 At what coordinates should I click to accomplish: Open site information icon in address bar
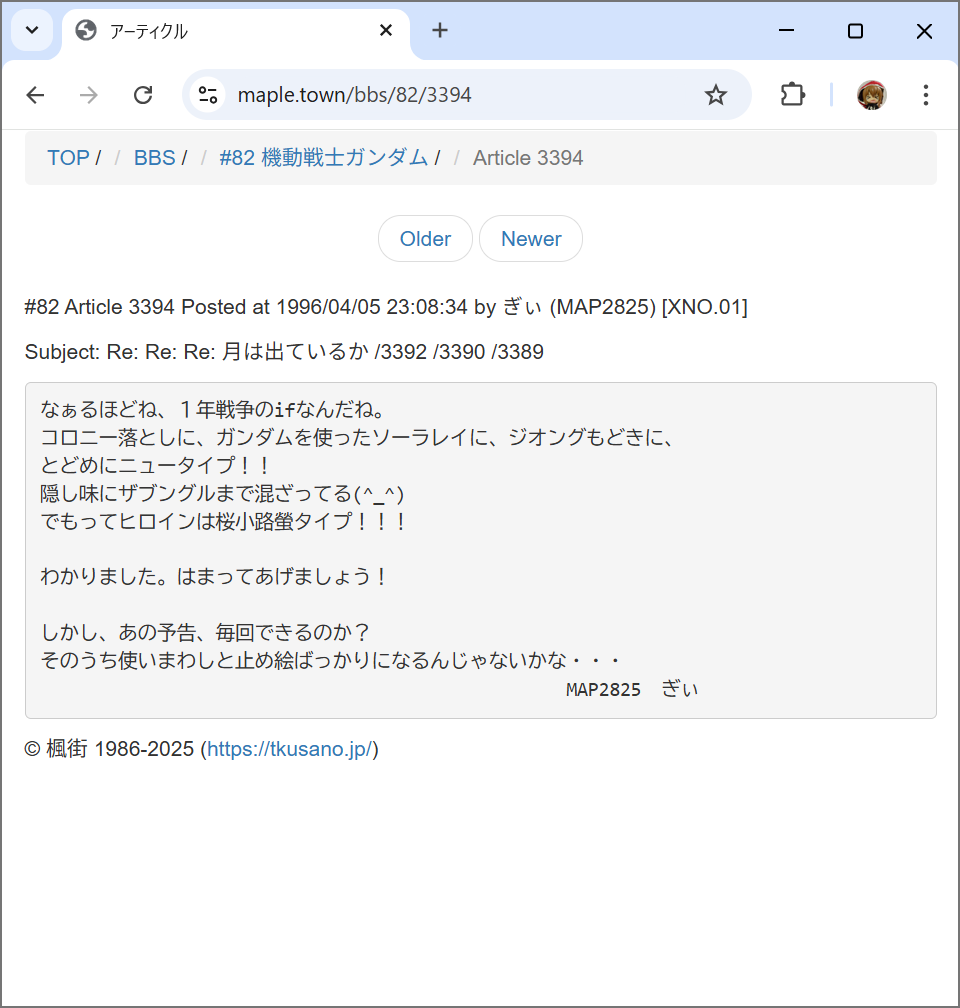coord(208,95)
